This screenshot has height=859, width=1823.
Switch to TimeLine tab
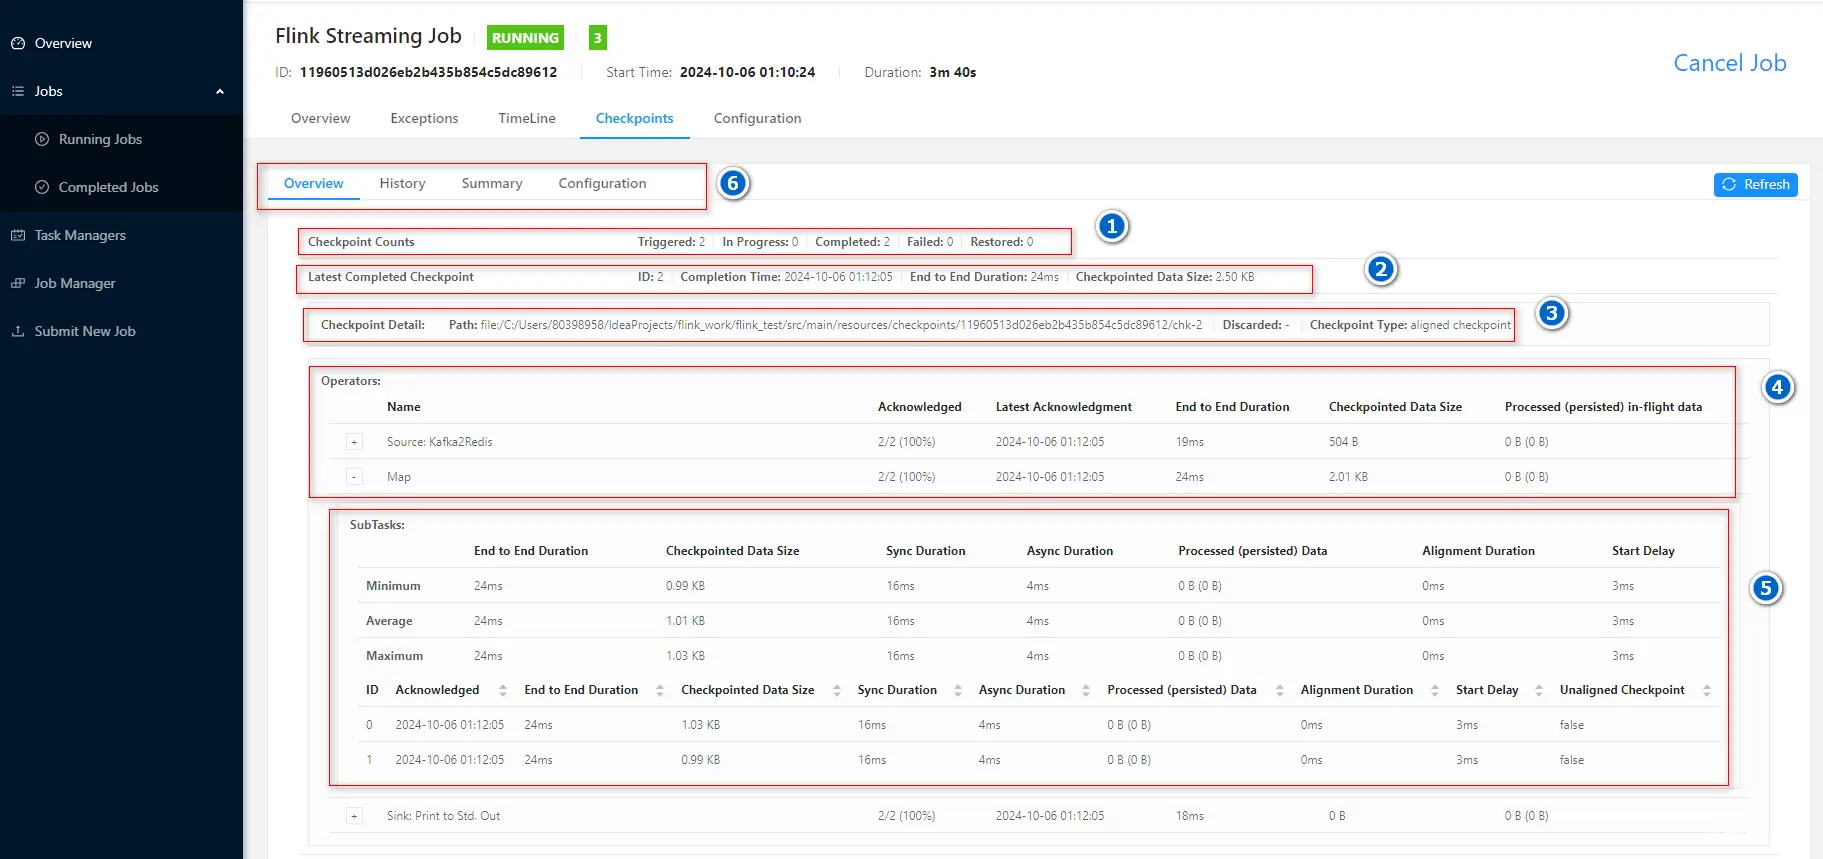point(527,118)
